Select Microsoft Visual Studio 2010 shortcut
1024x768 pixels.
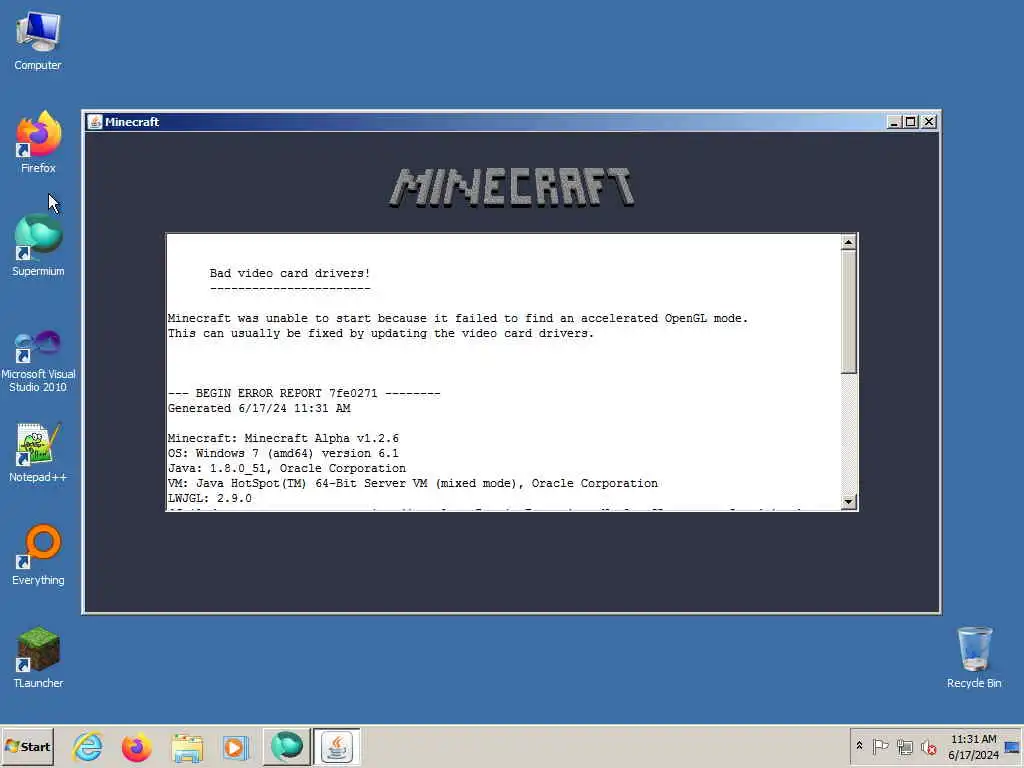(x=38, y=361)
